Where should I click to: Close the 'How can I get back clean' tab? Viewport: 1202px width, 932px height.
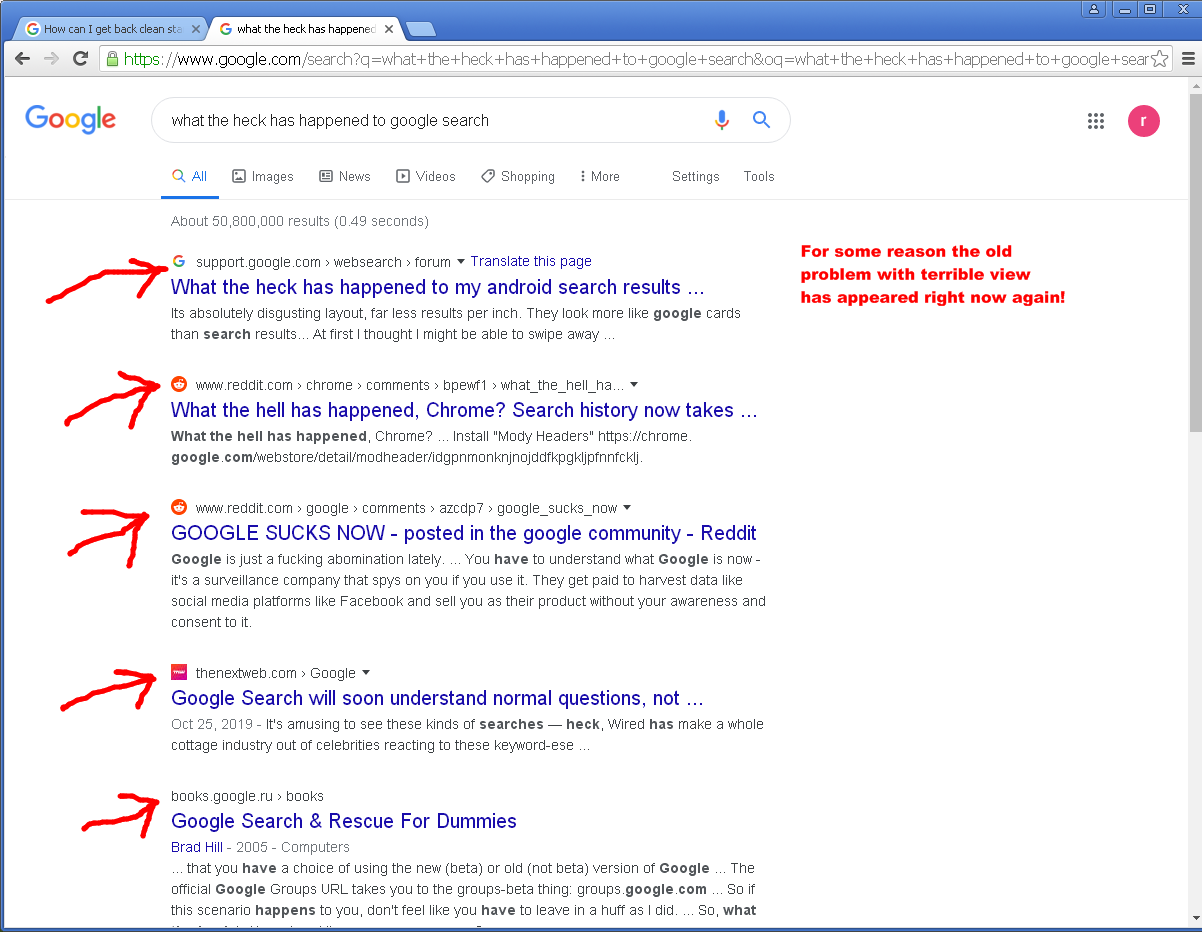(x=195, y=29)
